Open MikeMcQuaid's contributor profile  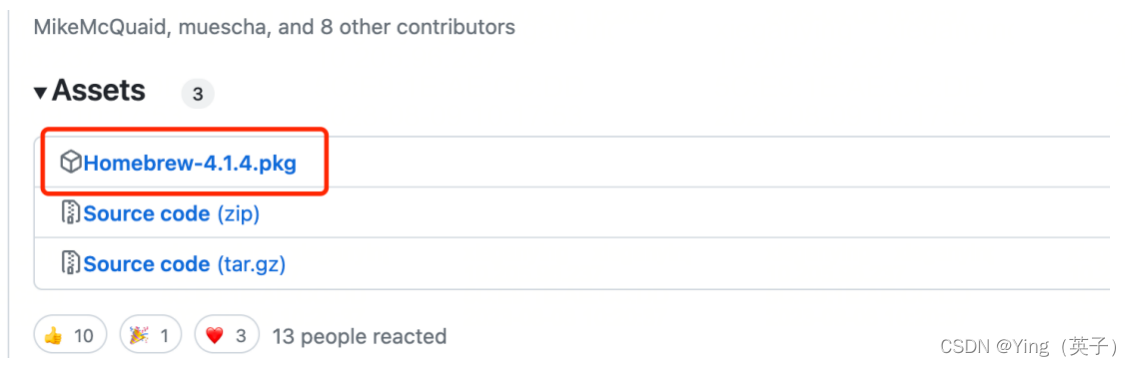pyautogui.click(x=100, y=27)
